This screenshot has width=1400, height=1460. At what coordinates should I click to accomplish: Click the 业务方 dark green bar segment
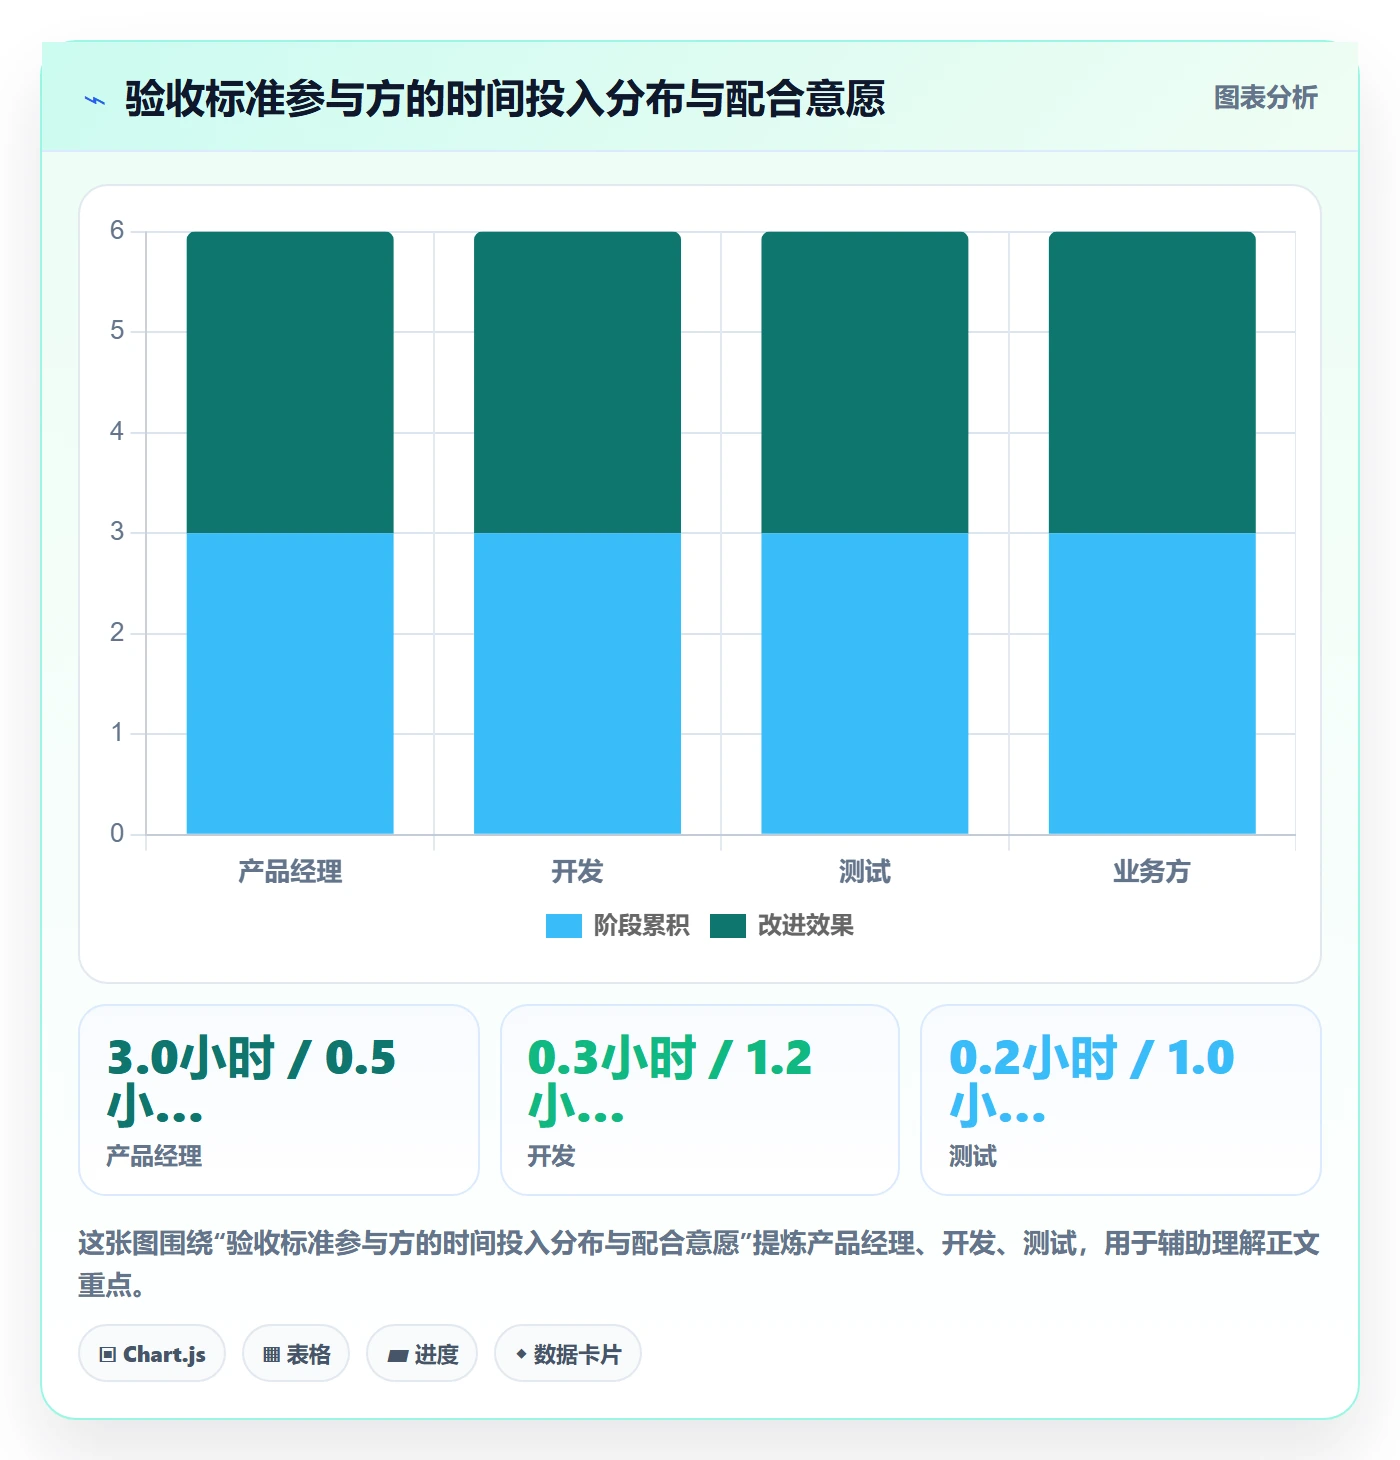[x=1152, y=382]
